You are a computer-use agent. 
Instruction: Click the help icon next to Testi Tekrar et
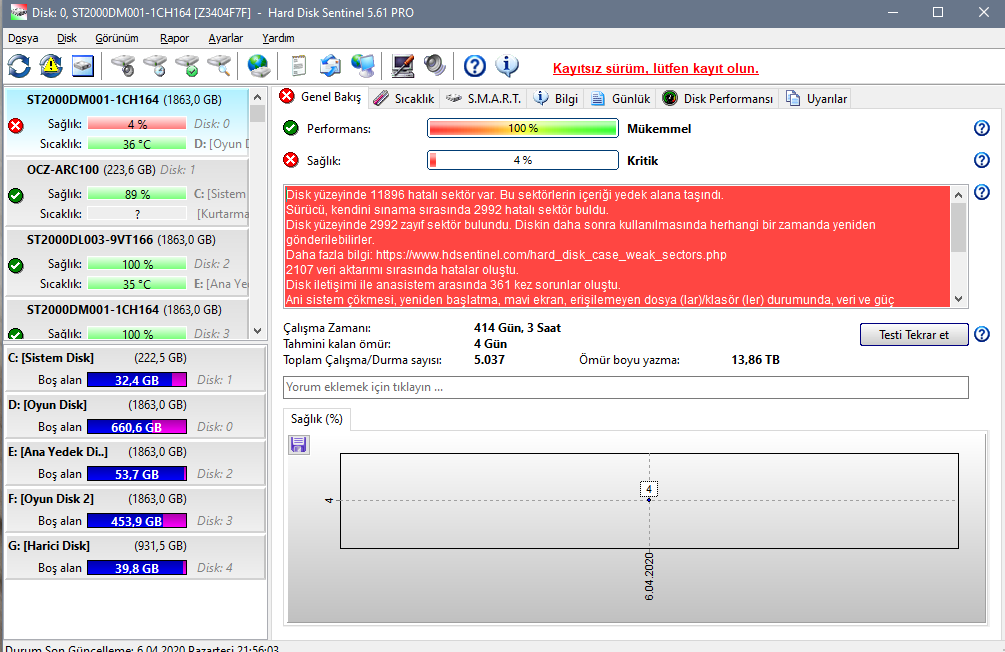point(981,334)
